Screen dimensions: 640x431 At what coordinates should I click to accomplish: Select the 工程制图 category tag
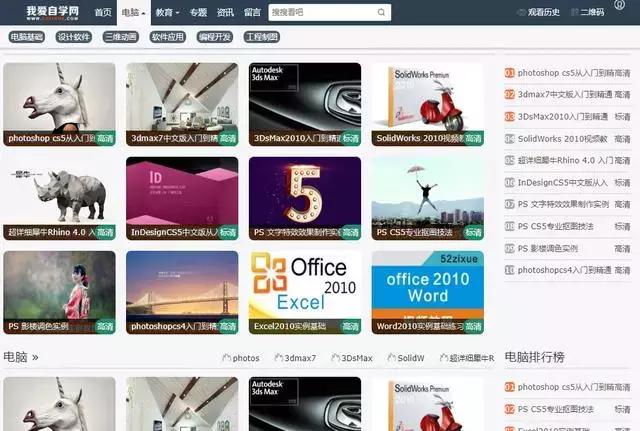tap(262, 37)
